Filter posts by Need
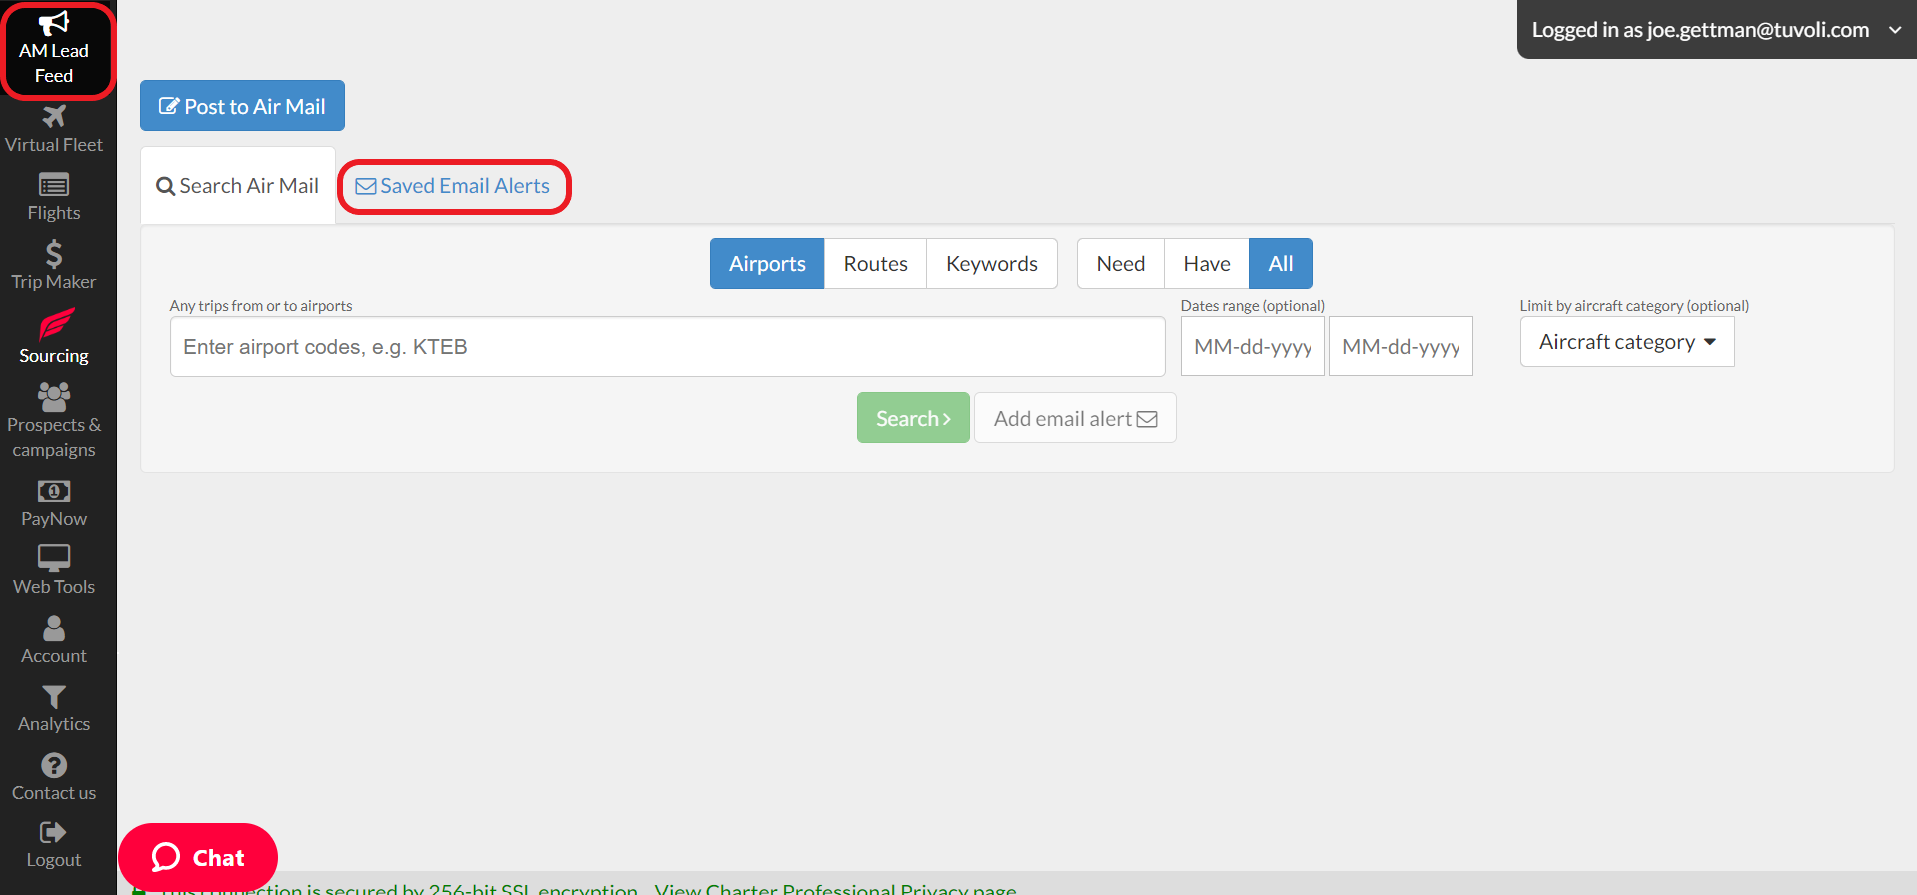 [1120, 264]
